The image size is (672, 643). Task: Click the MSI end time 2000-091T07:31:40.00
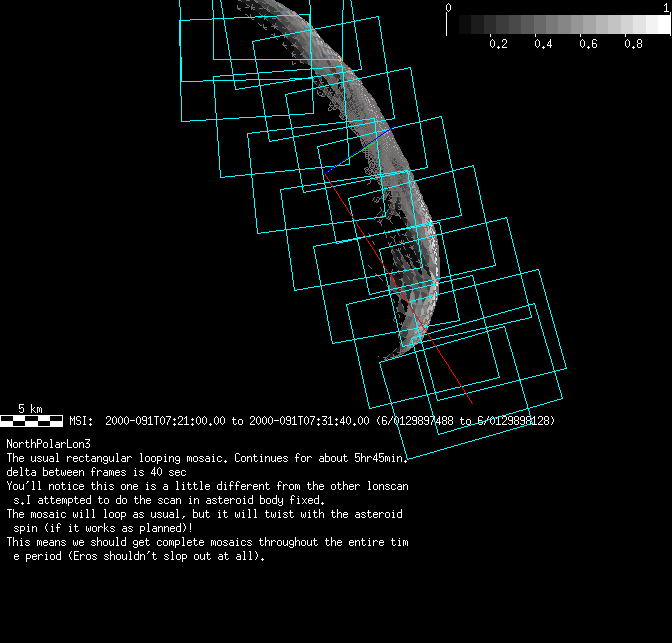coord(309,421)
